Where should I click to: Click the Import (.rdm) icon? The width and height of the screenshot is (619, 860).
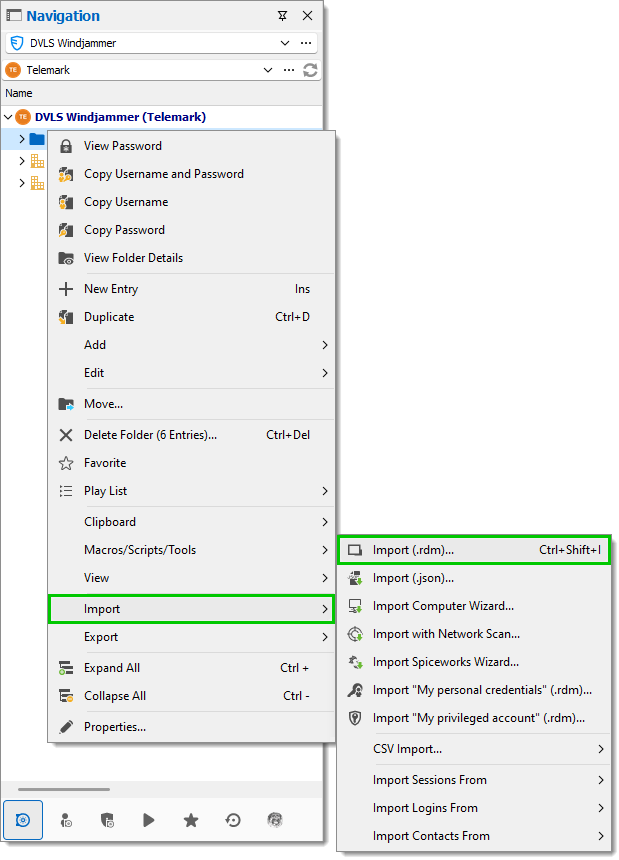(x=355, y=550)
